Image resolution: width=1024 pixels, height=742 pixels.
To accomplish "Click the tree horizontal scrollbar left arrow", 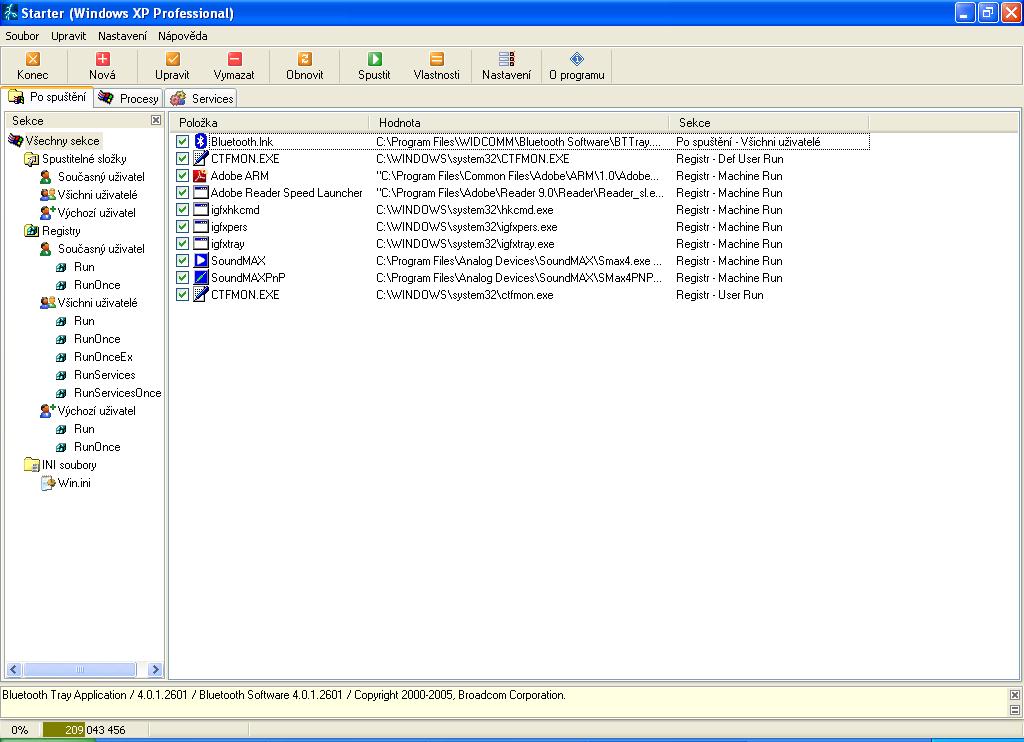I will (13, 669).
